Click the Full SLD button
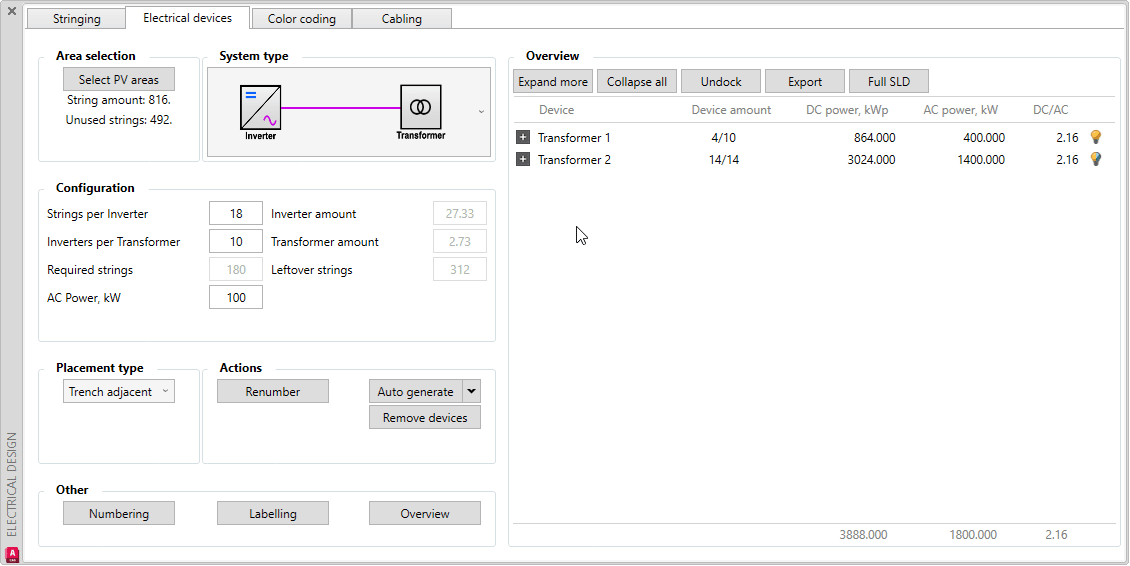1130x566 pixels. point(889,82)
